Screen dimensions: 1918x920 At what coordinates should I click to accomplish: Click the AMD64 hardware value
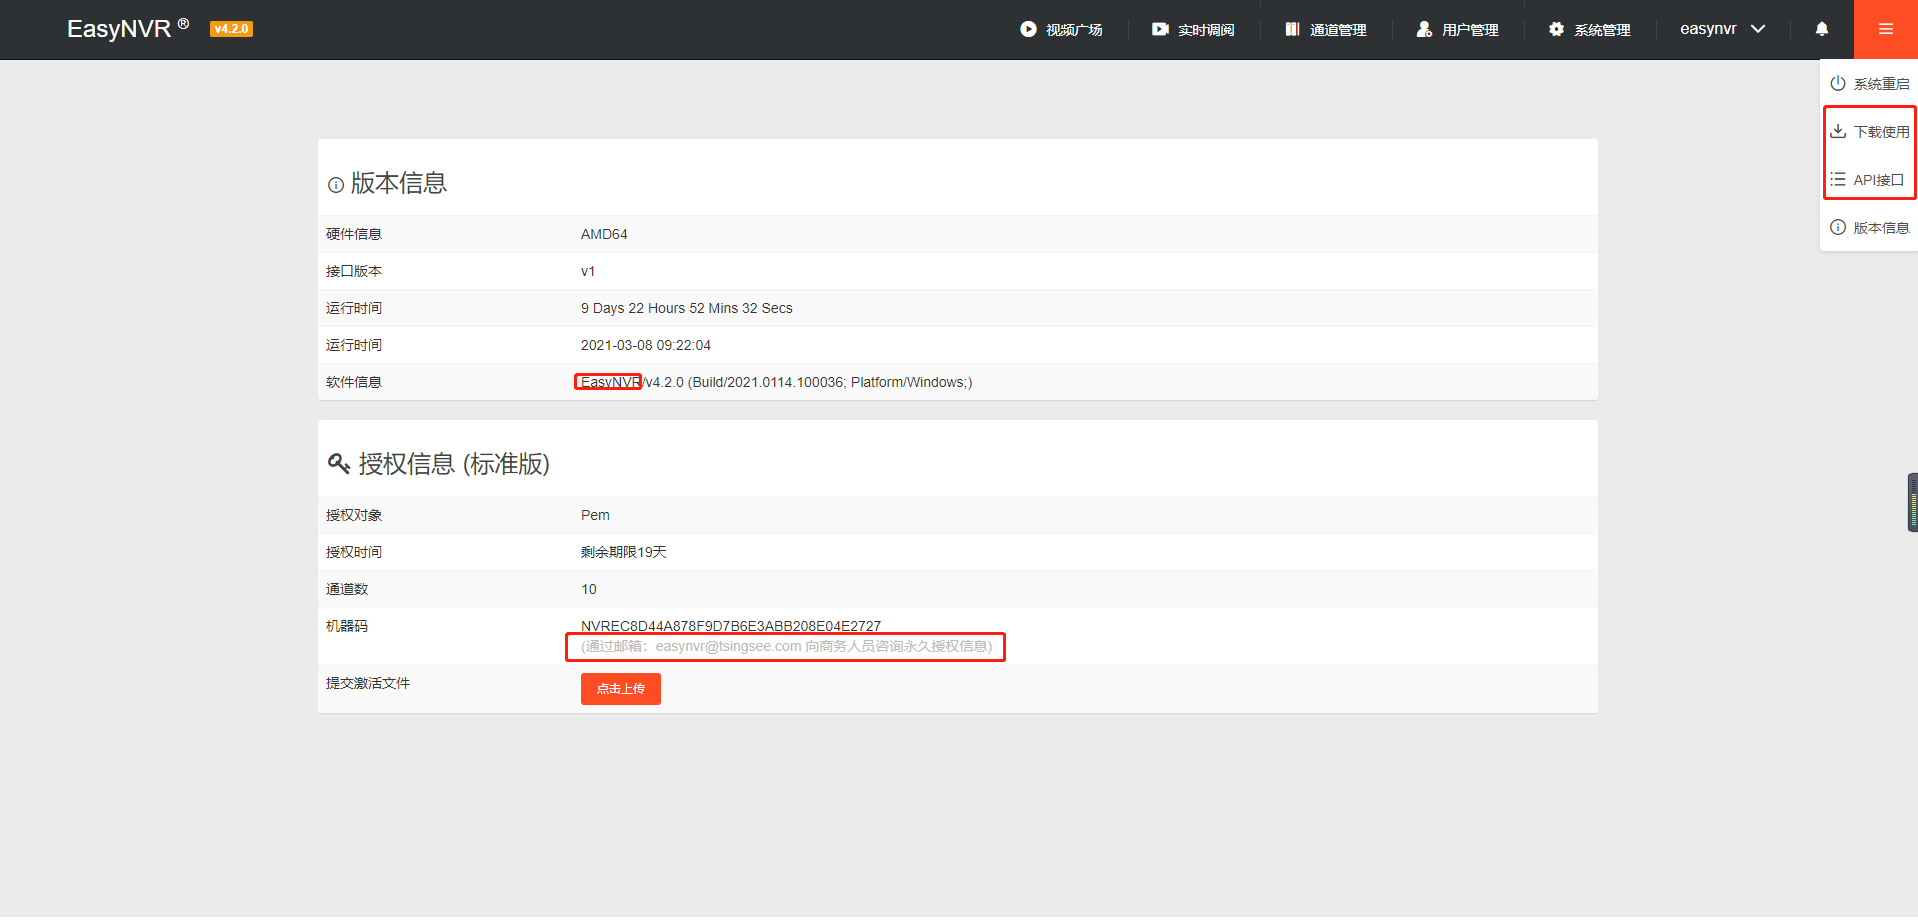(604, 234)
